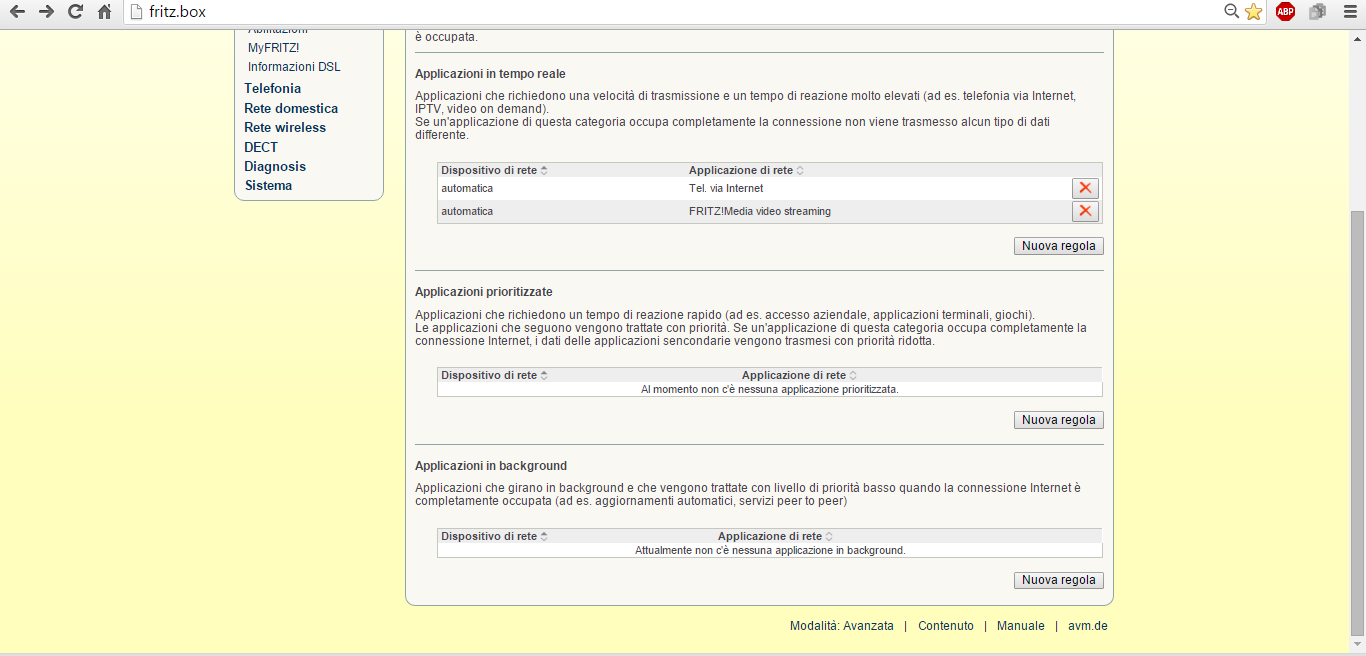
Task: Open the Manuale link in footer
Action: click(1020, 626)
